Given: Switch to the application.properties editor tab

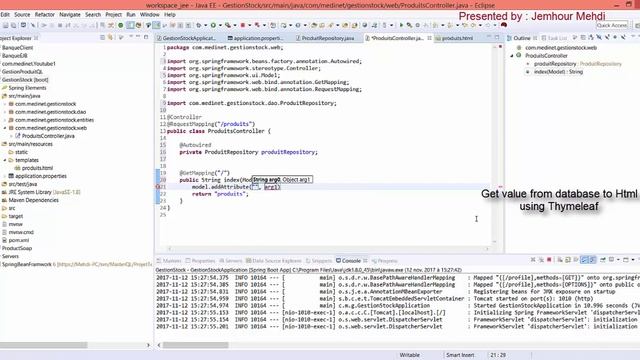Looking at the screenshot, I should click(257, 38).
